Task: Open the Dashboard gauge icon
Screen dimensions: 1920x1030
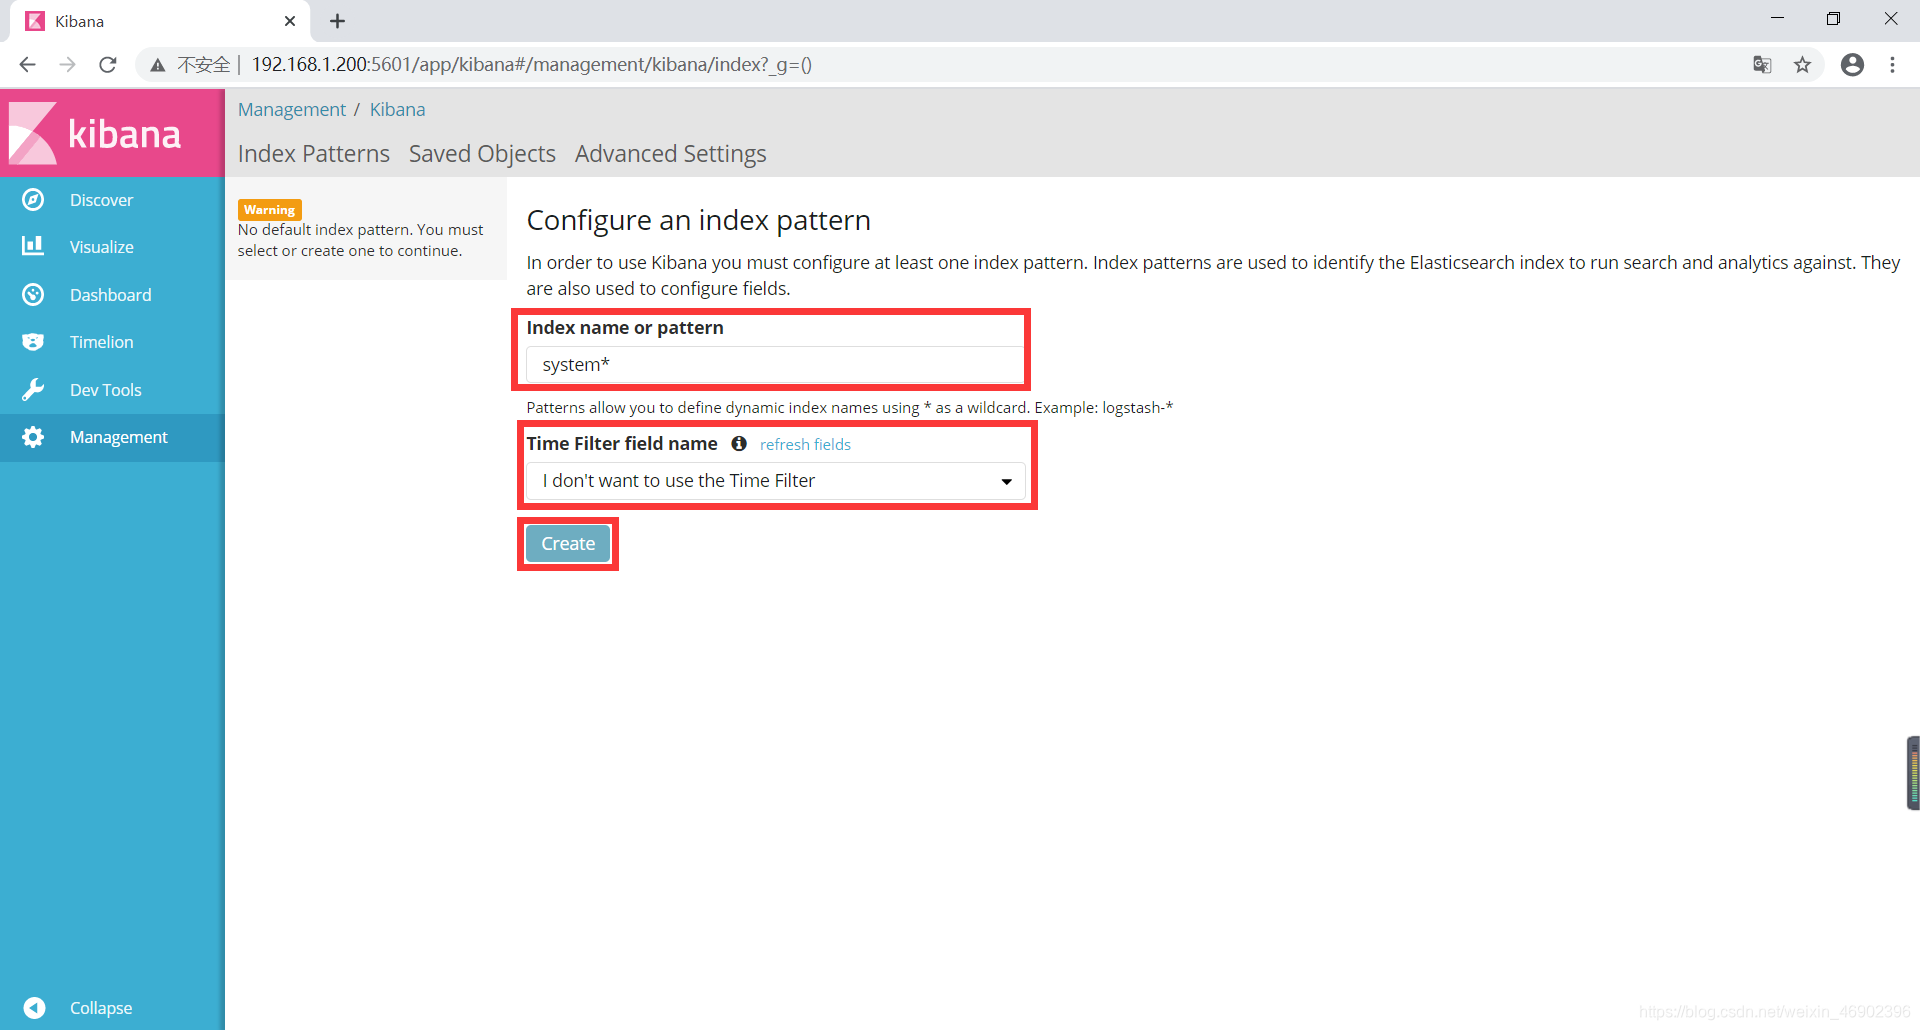Action: pos(33,294)
